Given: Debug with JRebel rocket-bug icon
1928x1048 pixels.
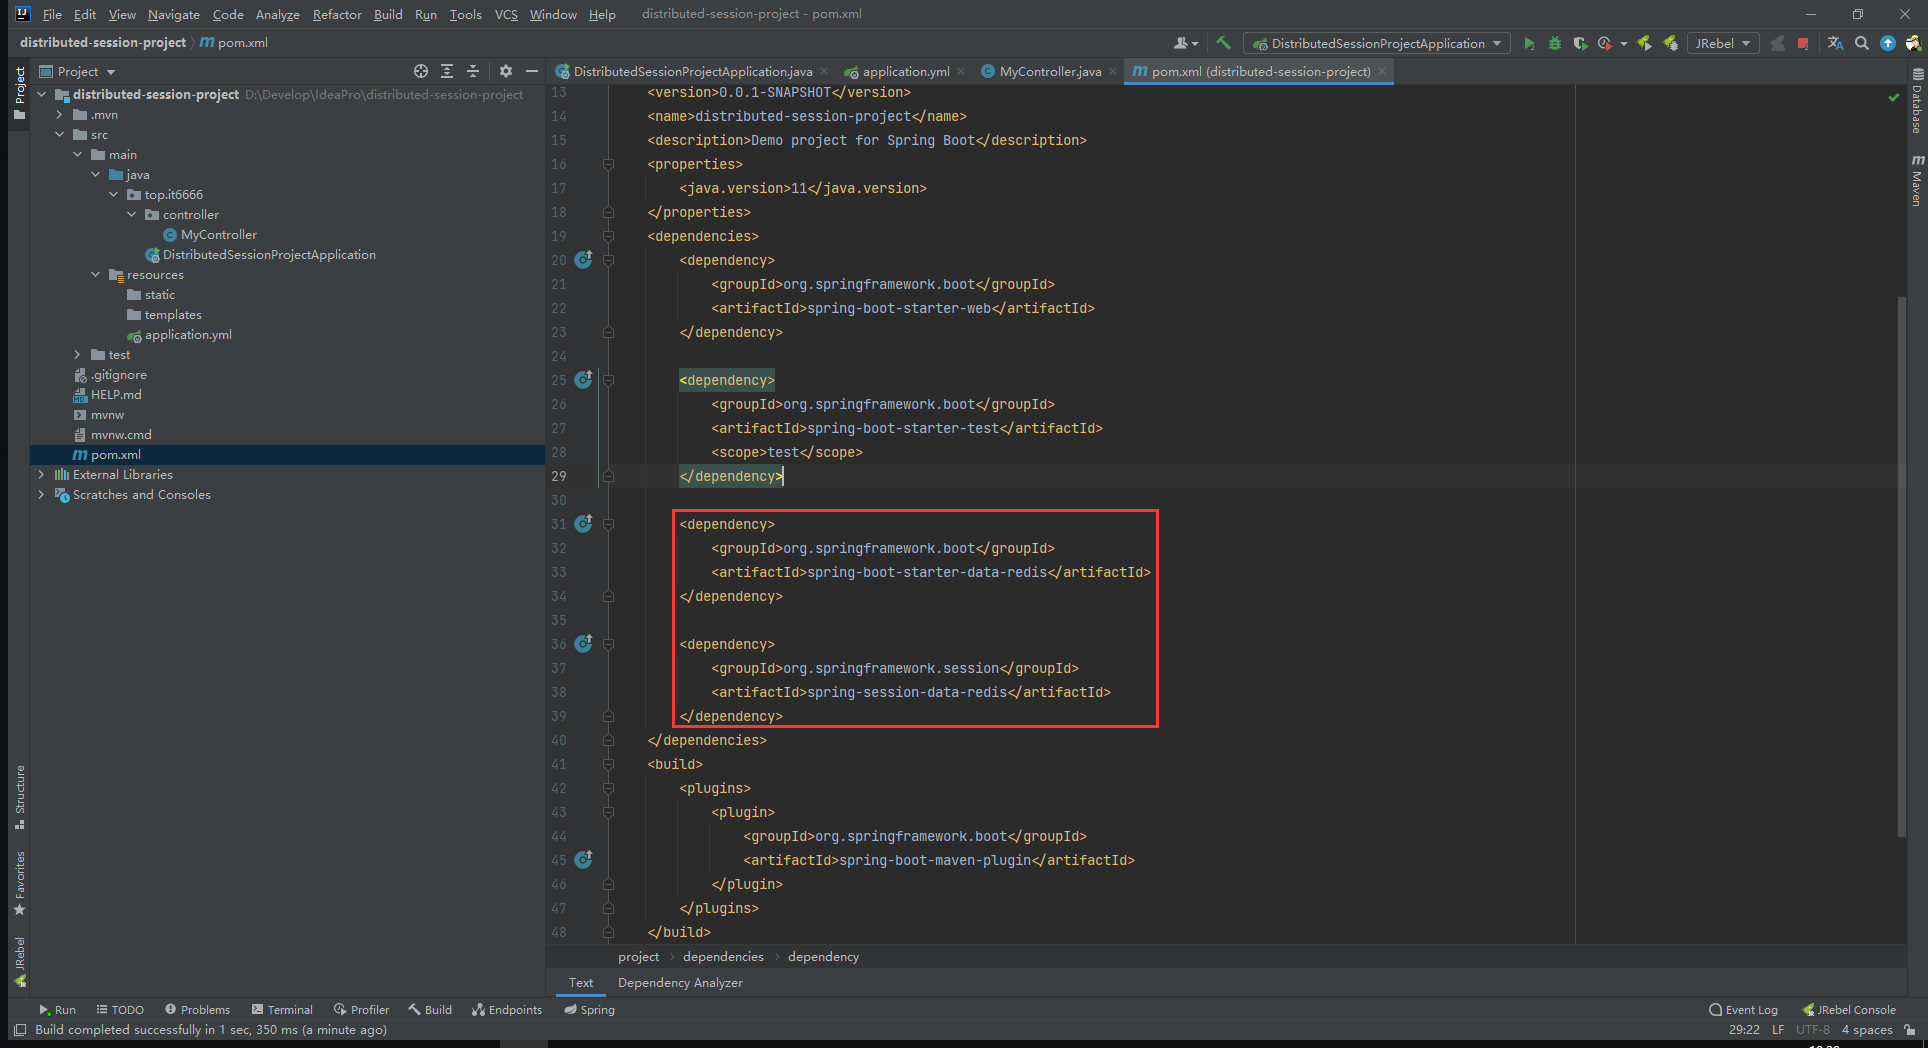Looking at the screenshot, I should point(1670,43).
